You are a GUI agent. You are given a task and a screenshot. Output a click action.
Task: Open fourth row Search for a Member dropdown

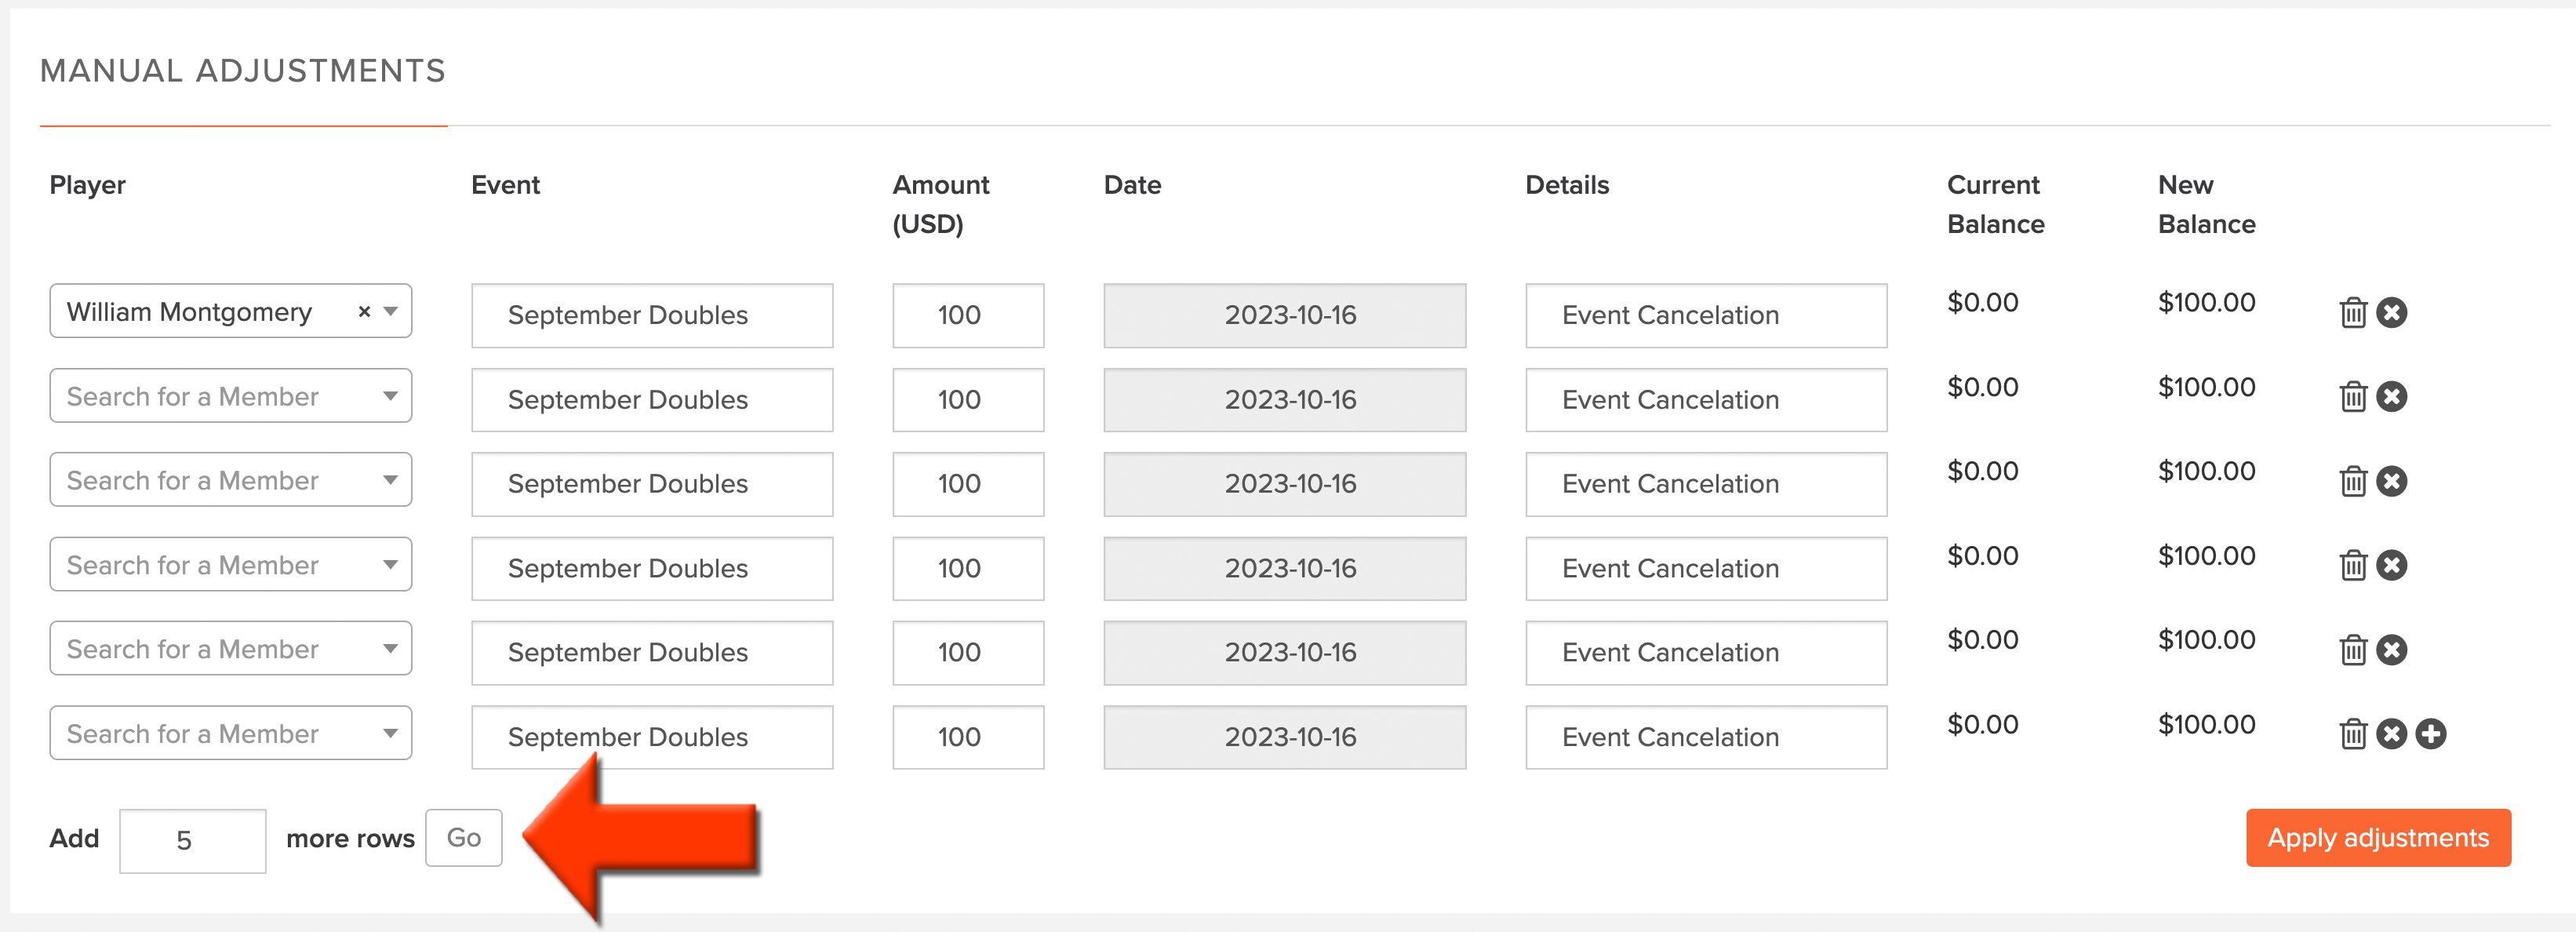(x=231, y=565)
